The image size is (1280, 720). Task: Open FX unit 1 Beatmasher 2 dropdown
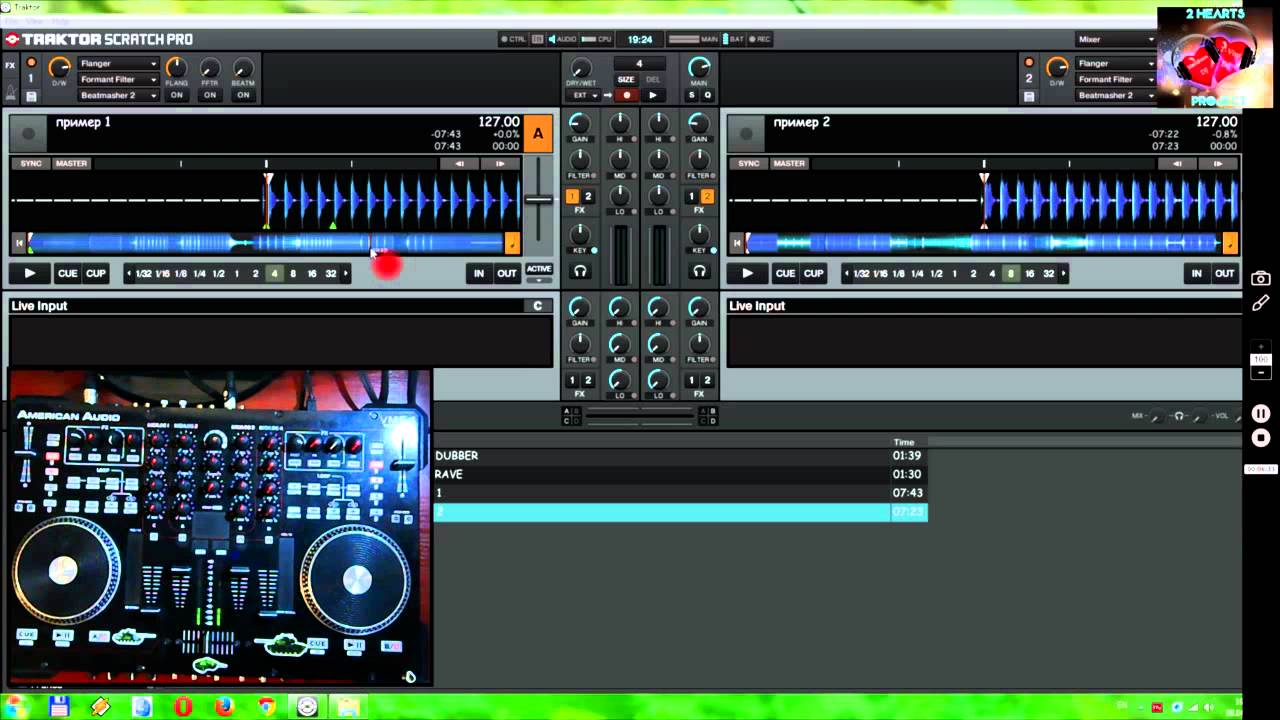pyautogui.click(x=118, y=95)
